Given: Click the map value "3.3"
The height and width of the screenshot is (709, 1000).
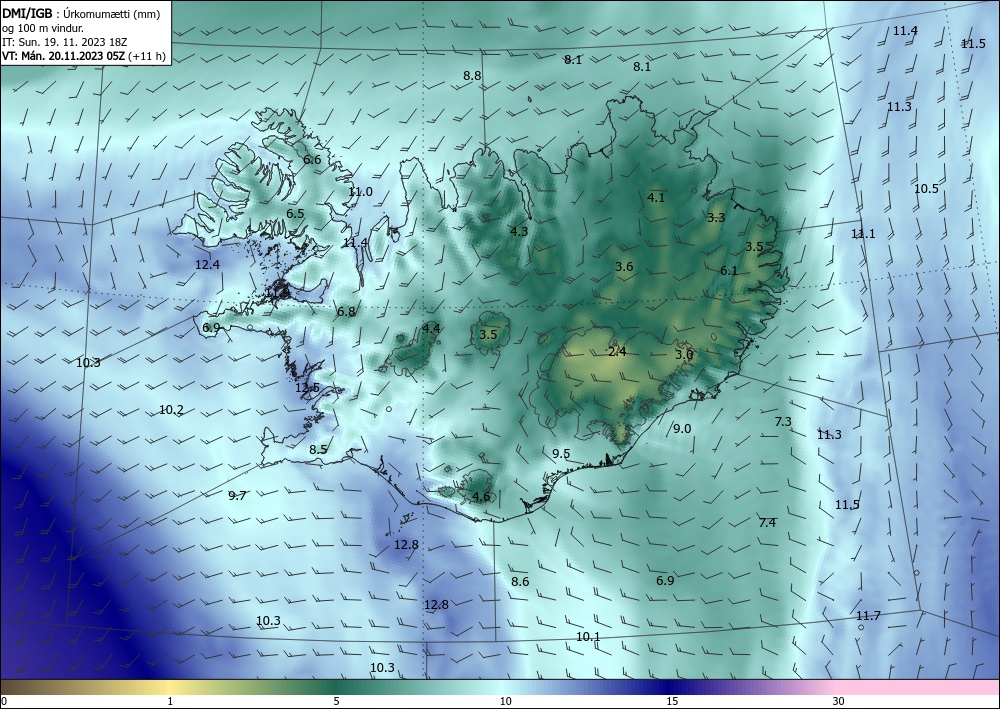Looking at the screenshot, I should pyautogui.click(x=716, y=217).
